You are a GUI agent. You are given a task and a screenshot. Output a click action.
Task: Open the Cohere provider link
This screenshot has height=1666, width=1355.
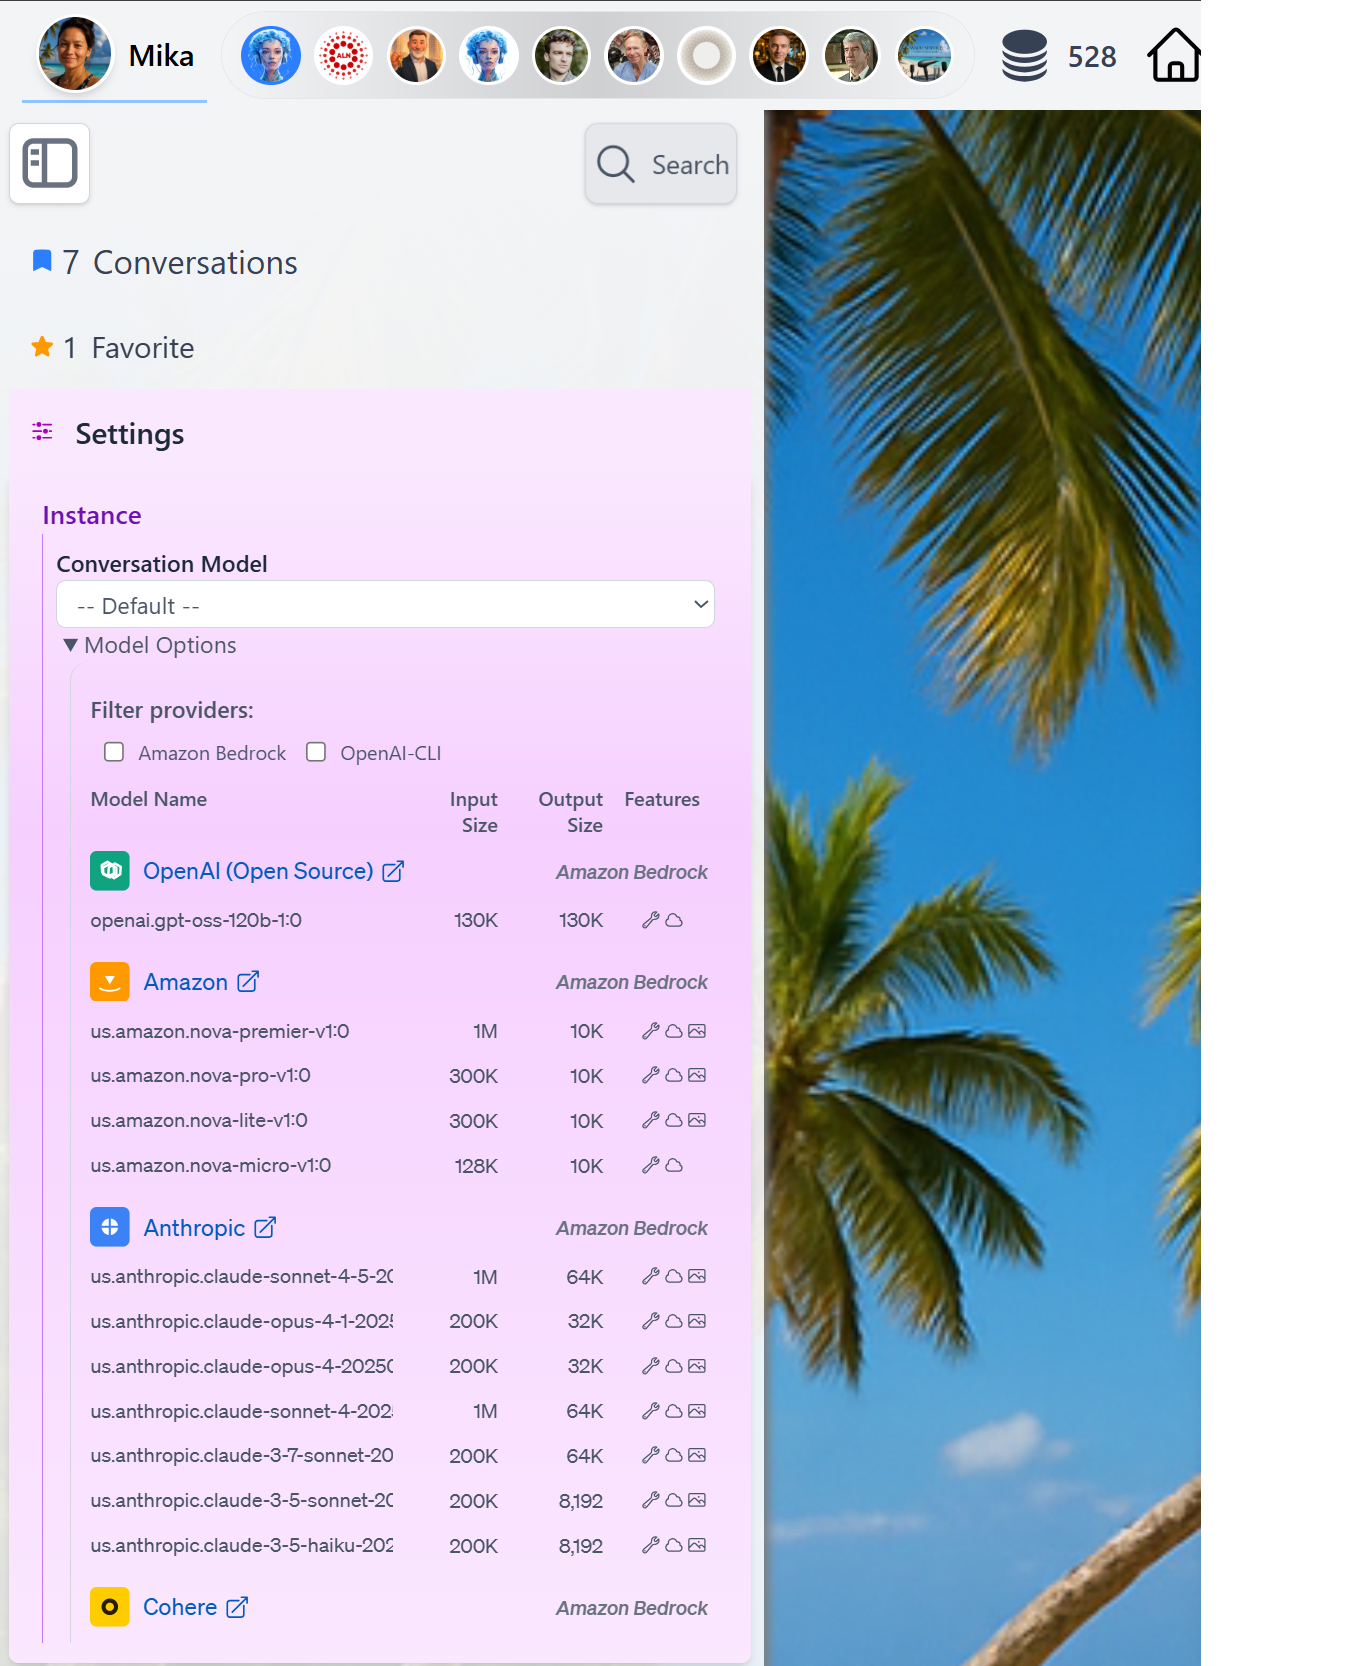(x=180, y=1607)
